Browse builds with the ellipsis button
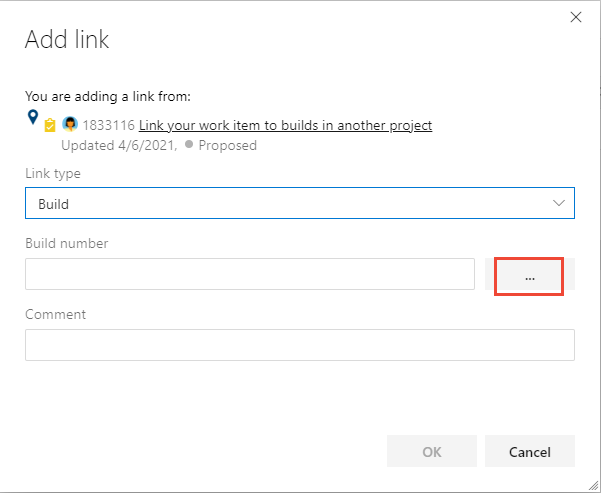Screen dimensions: 601x493 pyautogui.click(x=529, y=276)
